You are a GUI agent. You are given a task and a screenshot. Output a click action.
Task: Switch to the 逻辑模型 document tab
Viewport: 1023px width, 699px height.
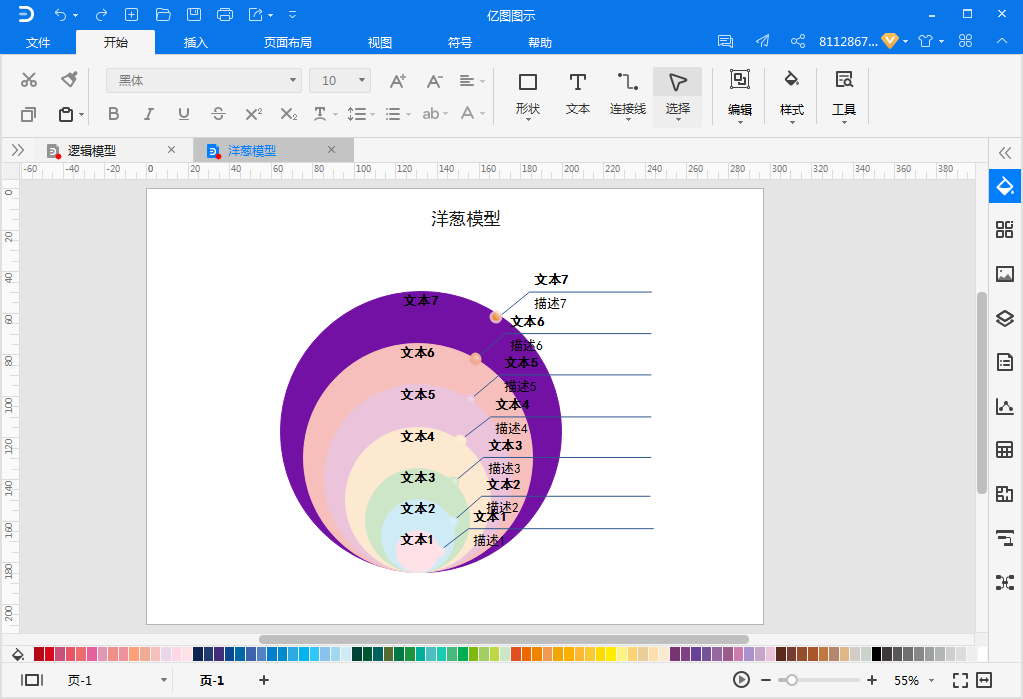click(x=91, y=151)
